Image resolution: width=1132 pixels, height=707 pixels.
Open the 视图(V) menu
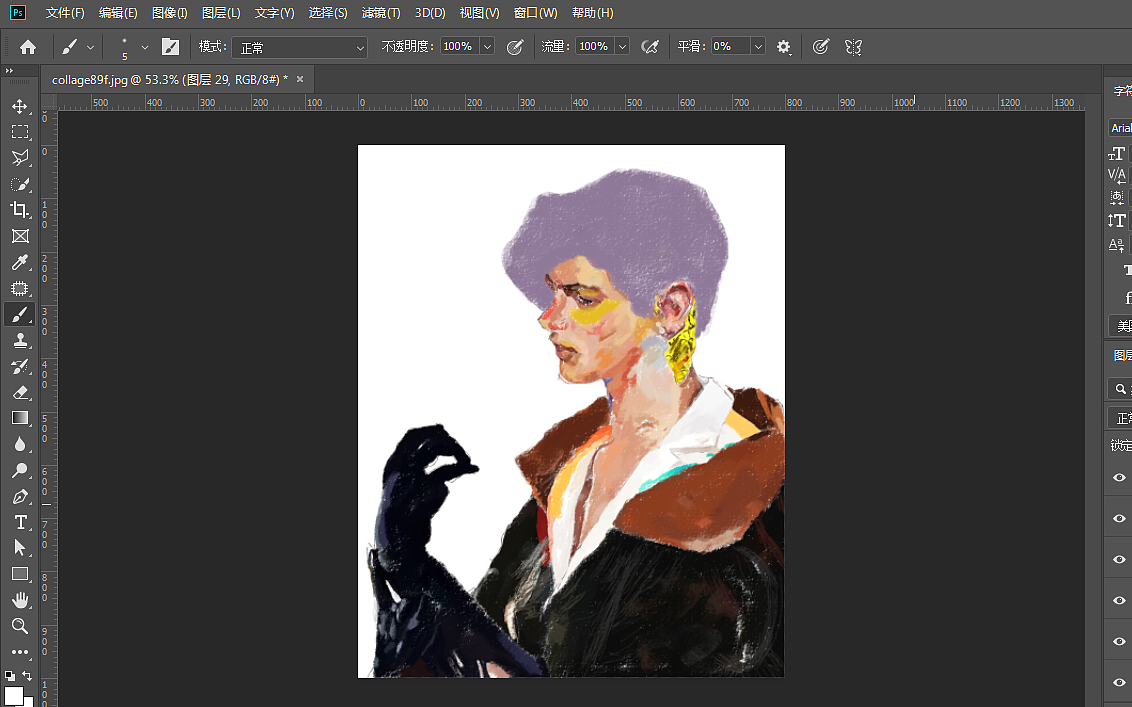point(479,13)
